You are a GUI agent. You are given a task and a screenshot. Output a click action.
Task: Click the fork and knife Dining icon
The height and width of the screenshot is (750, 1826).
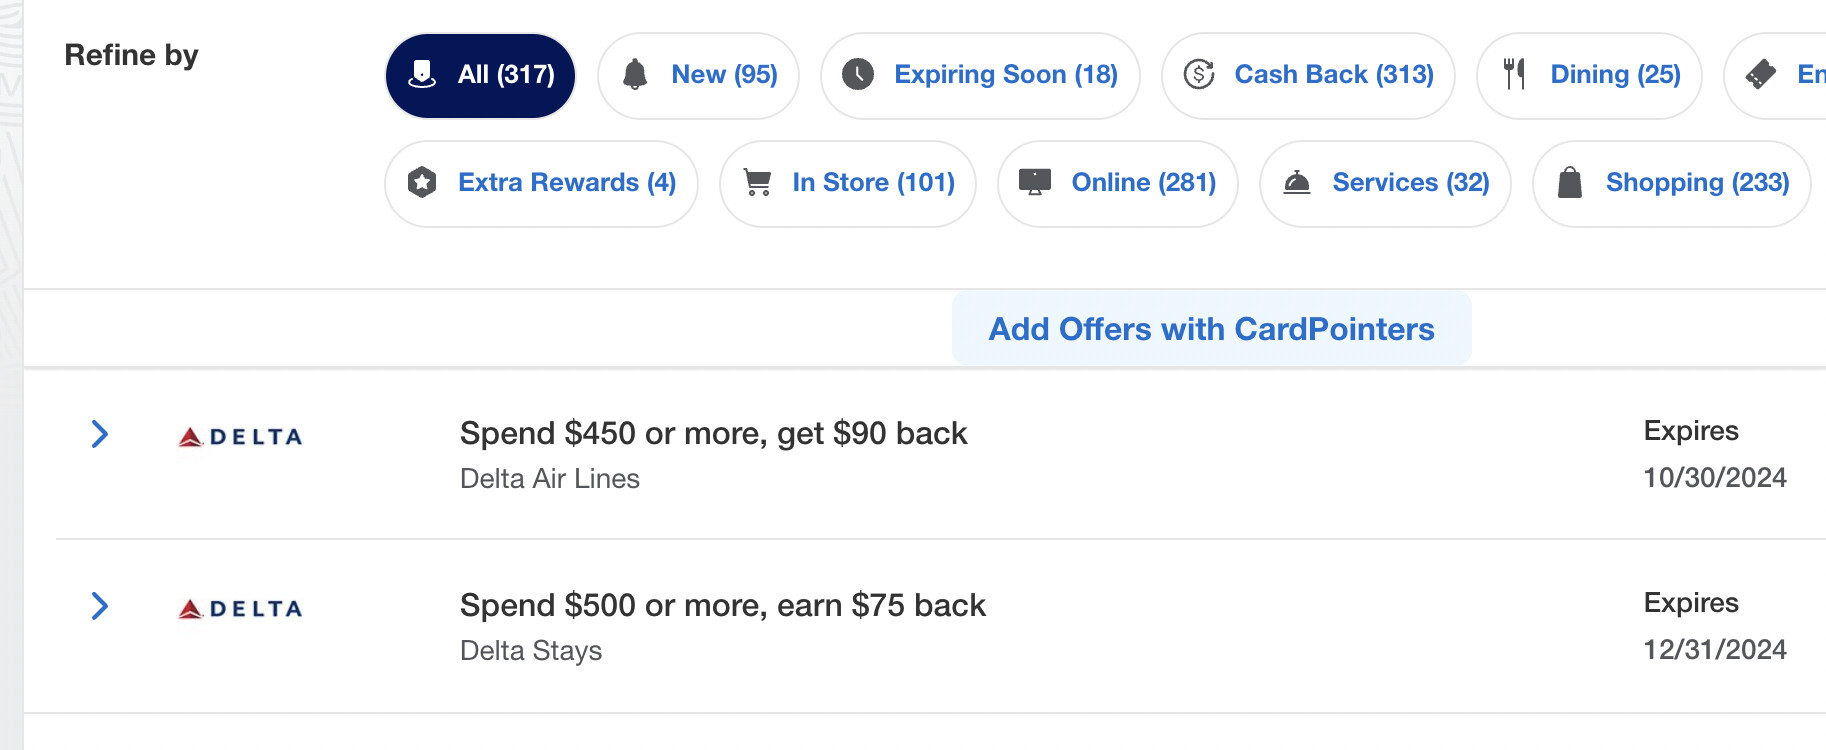[1515, 75]
